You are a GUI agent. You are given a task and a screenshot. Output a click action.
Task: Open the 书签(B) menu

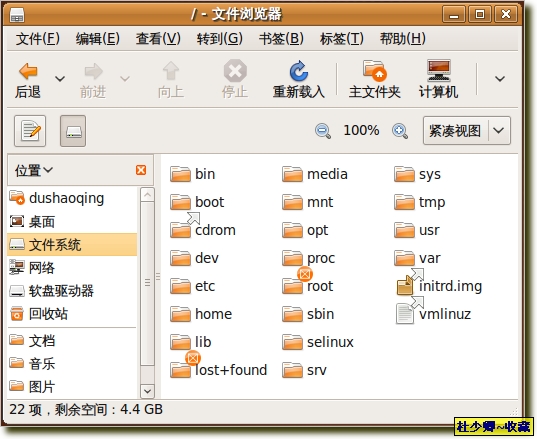point(281,38)
